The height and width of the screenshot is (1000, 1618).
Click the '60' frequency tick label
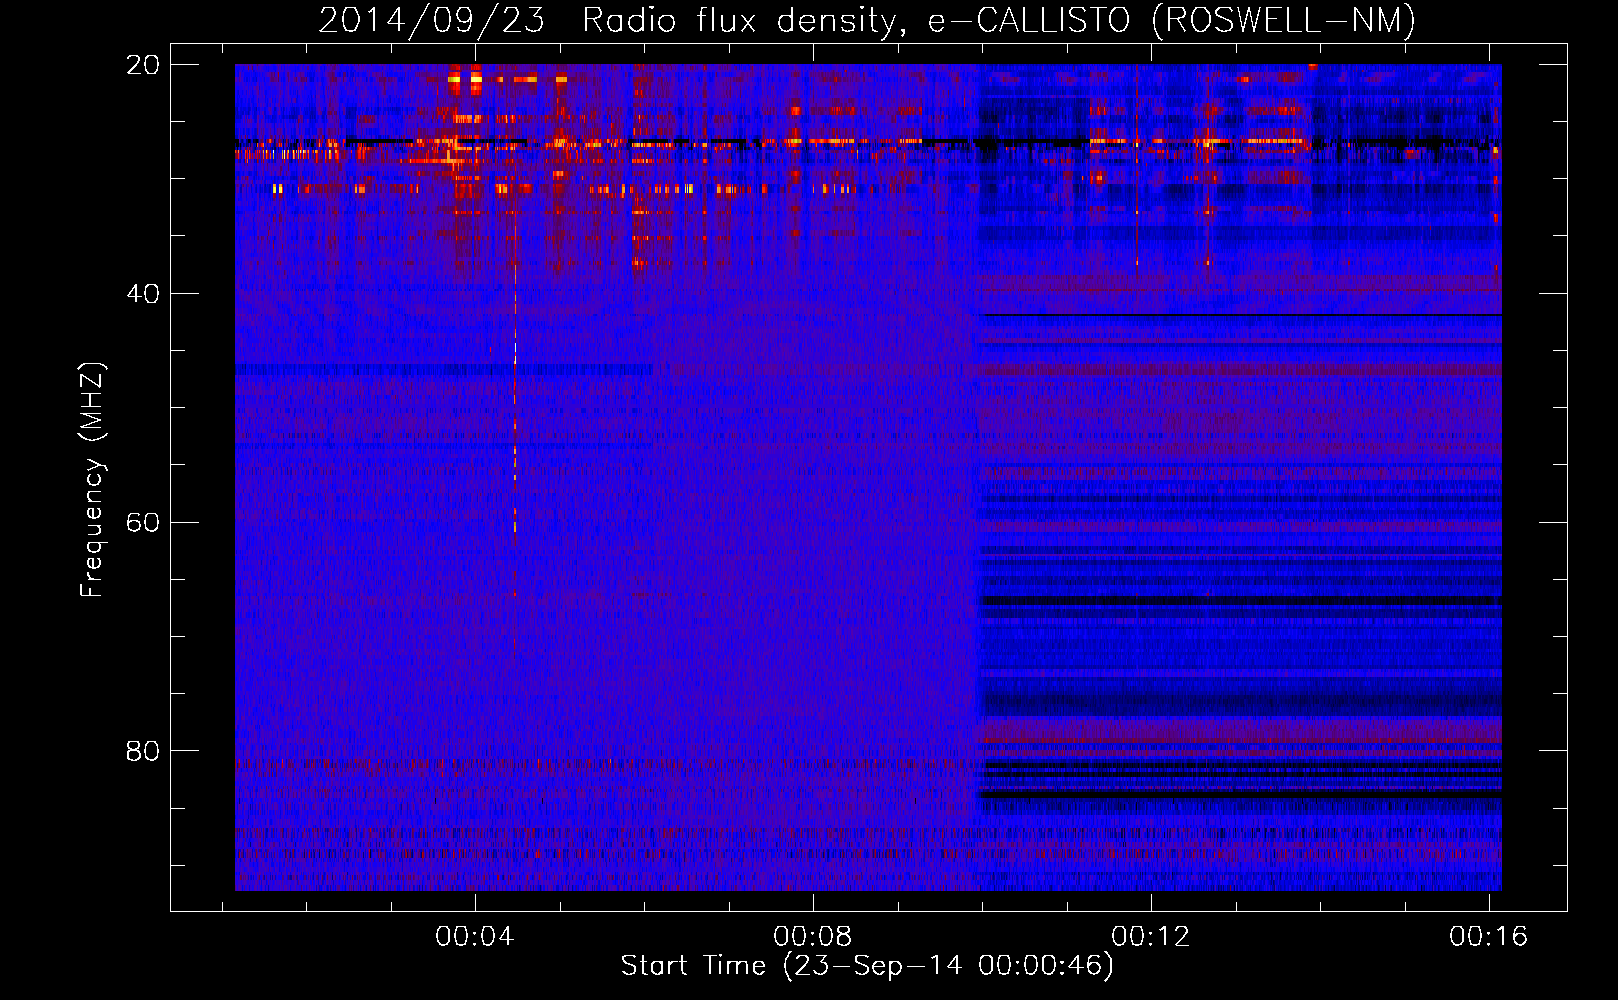(143, 523)
